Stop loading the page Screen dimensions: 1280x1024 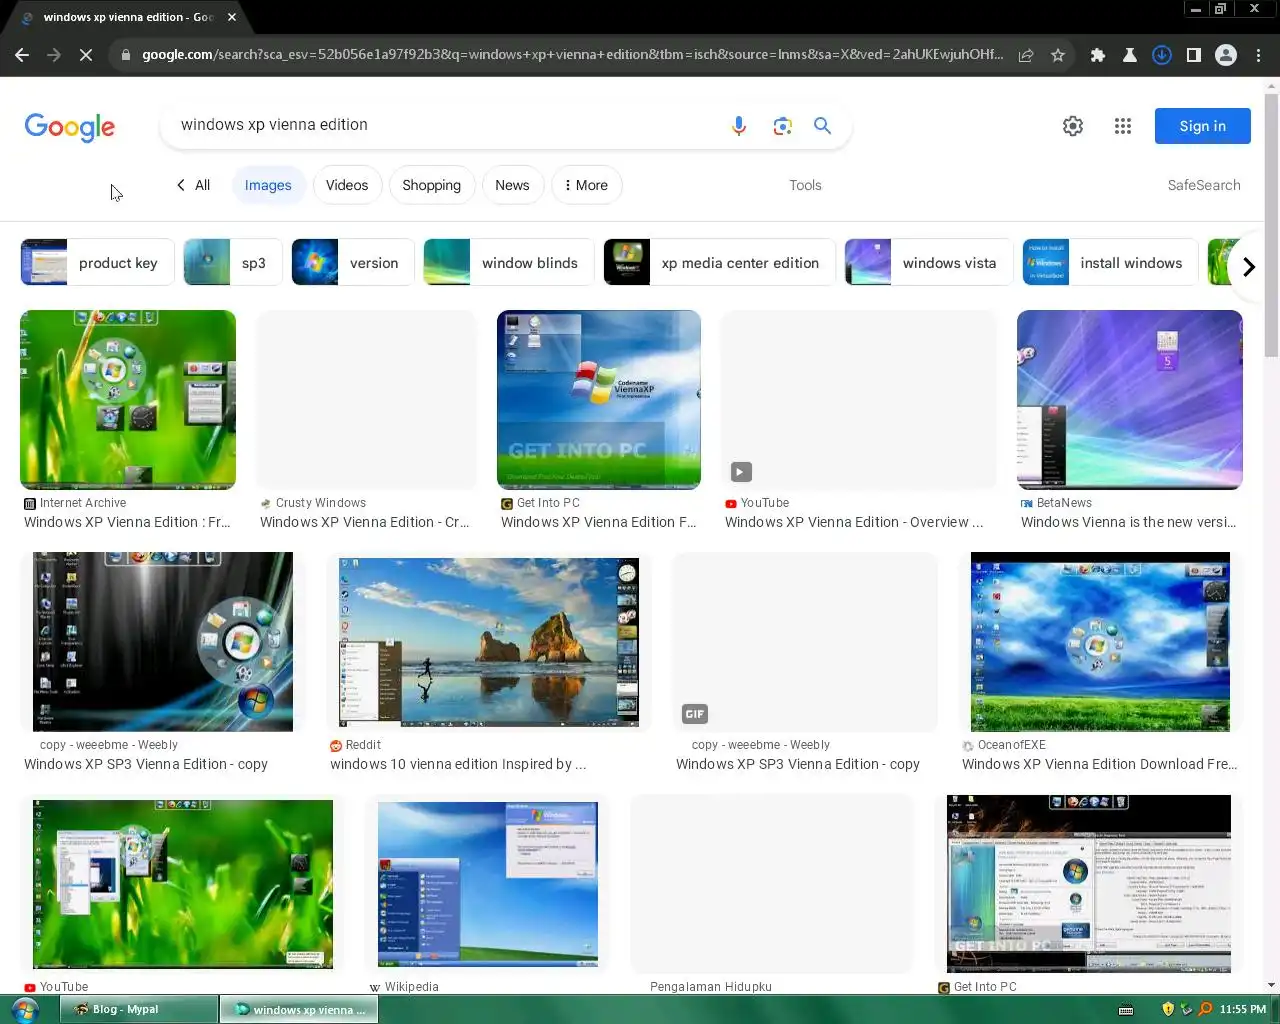coord(86,55)
